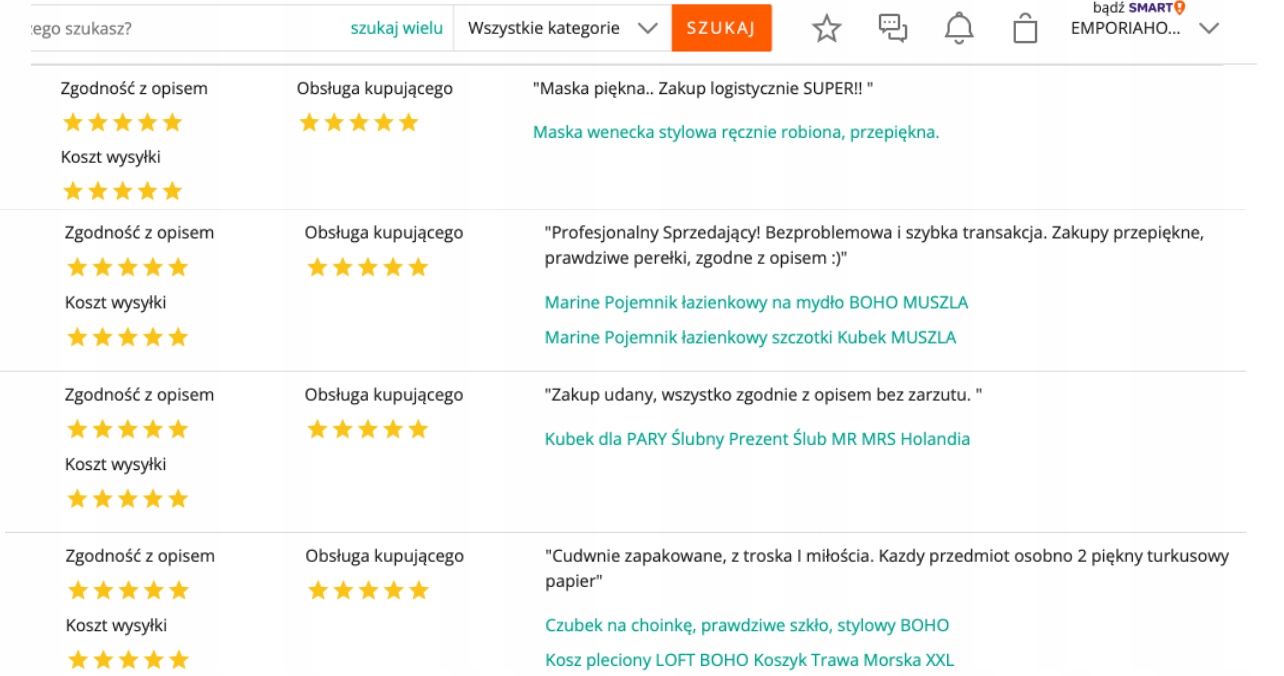Click first review's Obsługa kupującego stars

click(358, 123)
